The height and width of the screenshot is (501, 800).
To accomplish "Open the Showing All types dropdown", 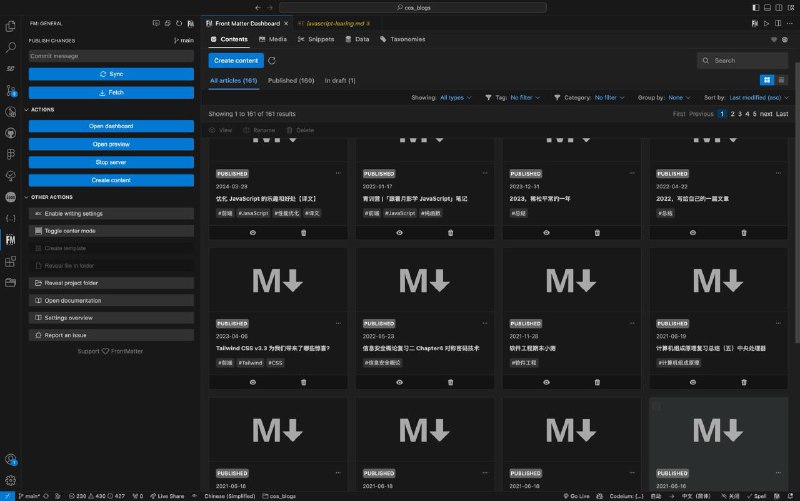I will (x=456, y=98).
